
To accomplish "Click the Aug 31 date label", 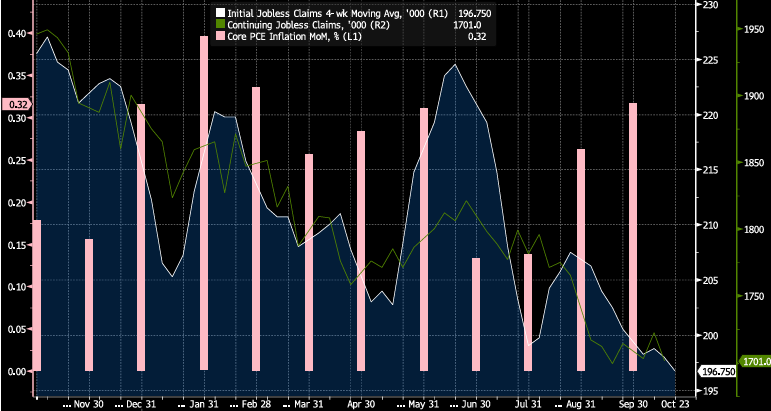I will point(582,404).
